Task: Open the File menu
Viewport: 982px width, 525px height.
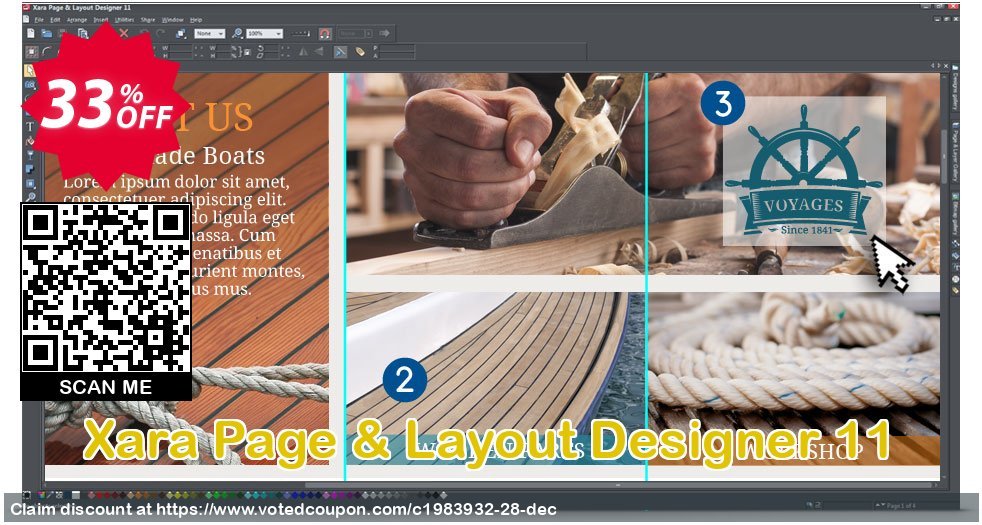Action: pyautogui.click(x=39, y=20)
